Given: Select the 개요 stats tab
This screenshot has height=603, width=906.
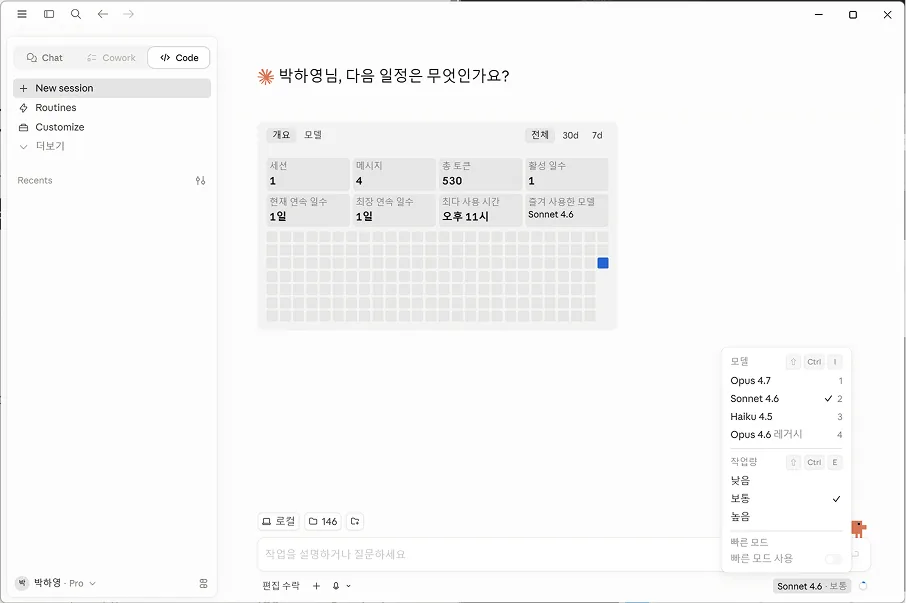Looking at the screenshot, I should tap(281, 135).
